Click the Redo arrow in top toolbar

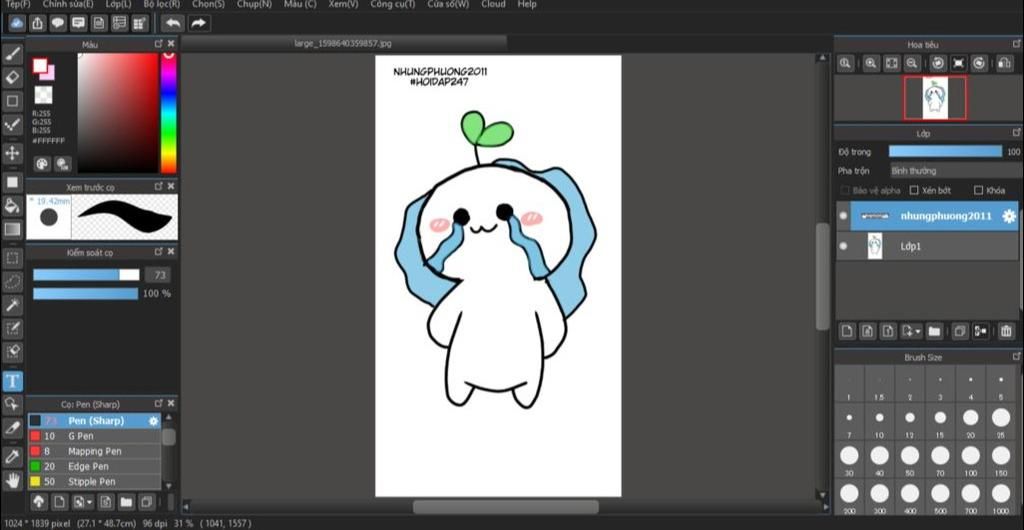(x=199, y=23)
